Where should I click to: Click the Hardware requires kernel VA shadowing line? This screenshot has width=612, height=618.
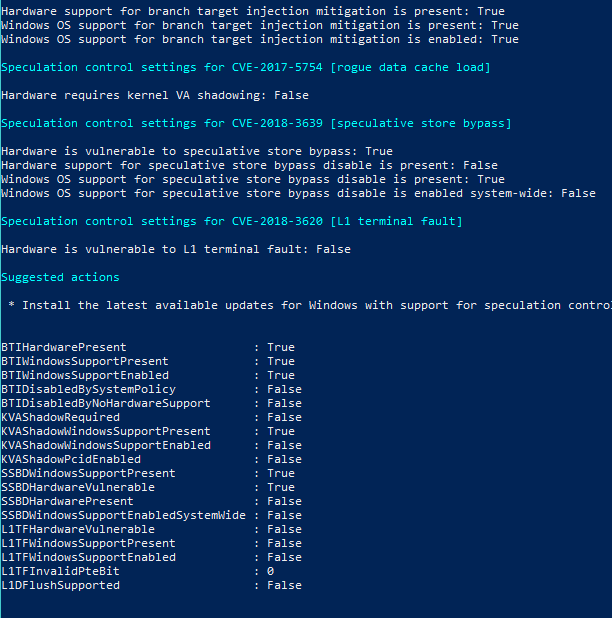click(155, 95)
